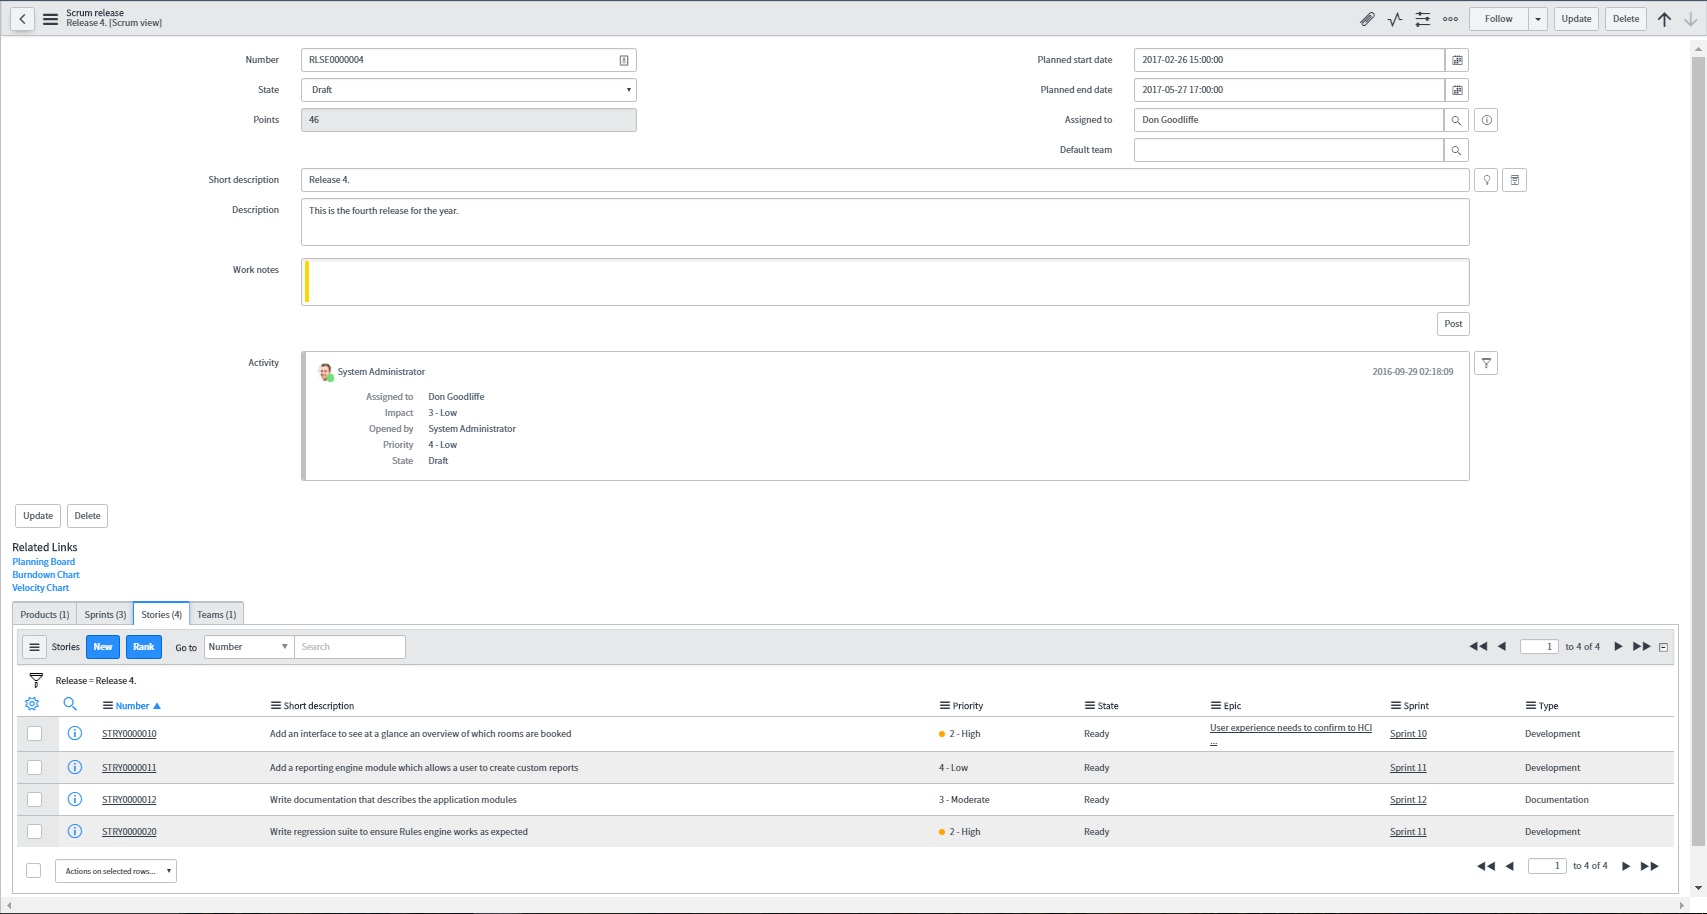
Task: Switch to the Sprints (3) tab
Action: [x=105, y=614]
